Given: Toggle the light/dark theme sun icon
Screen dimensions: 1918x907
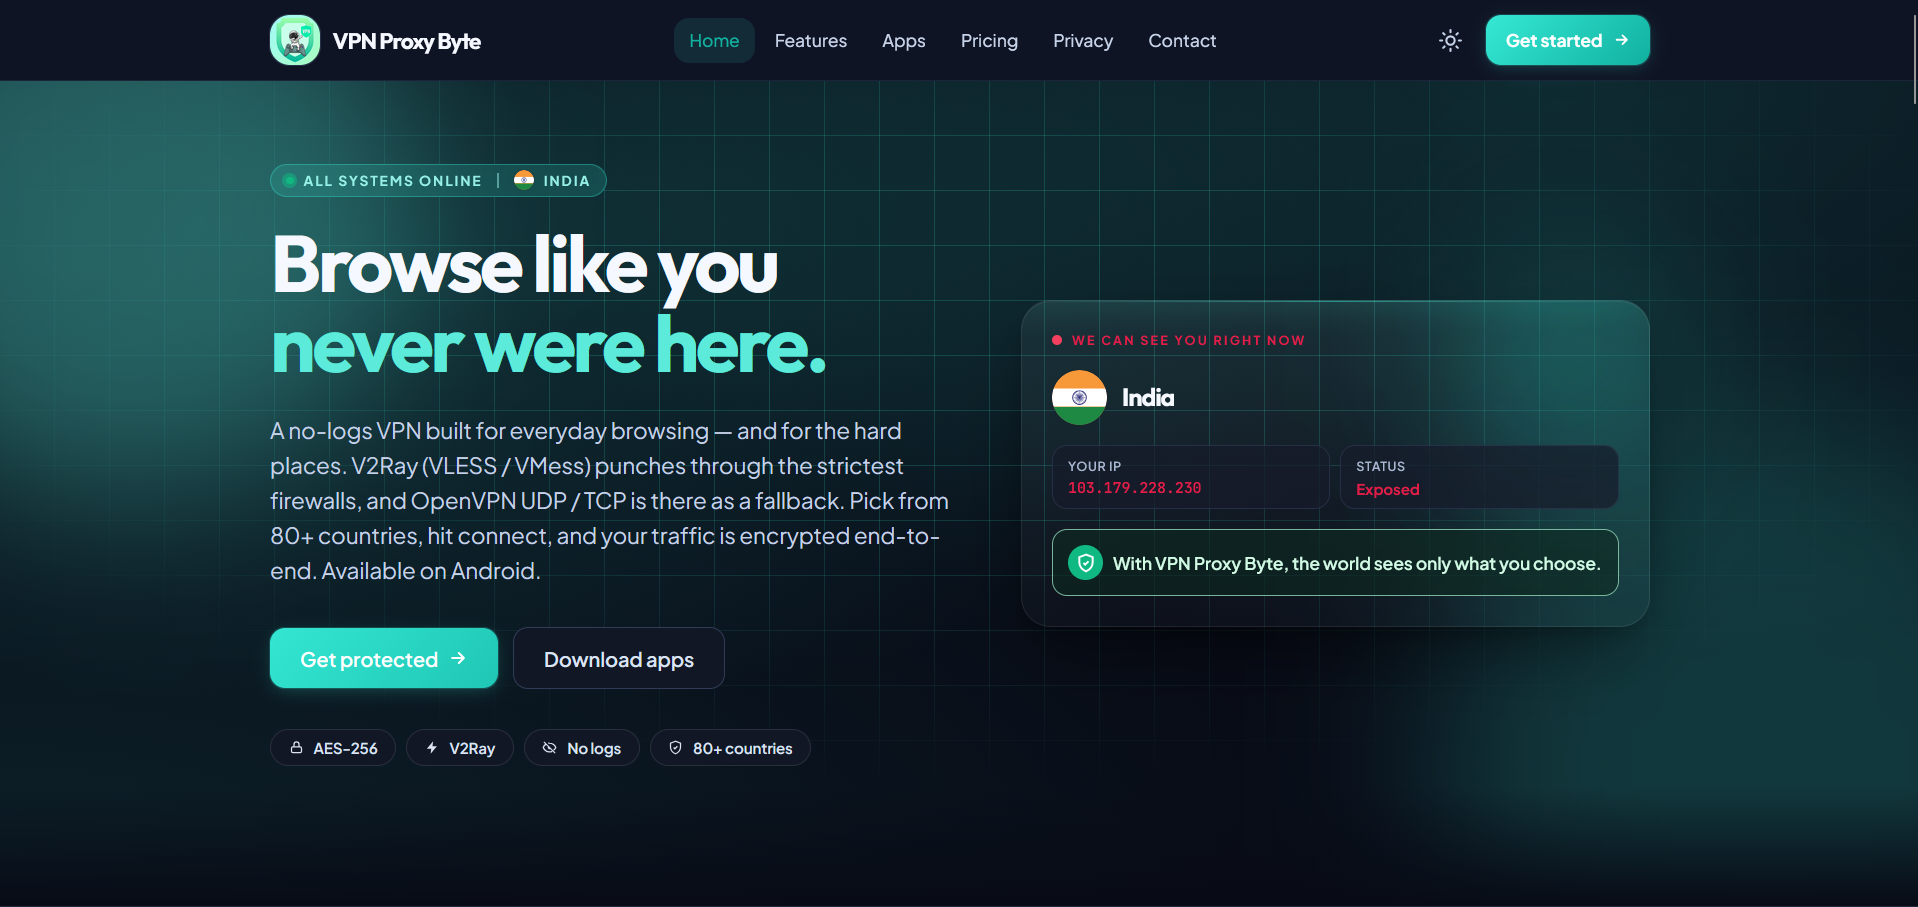Looking at the screenshot, I should click(x=1450, y=40).
